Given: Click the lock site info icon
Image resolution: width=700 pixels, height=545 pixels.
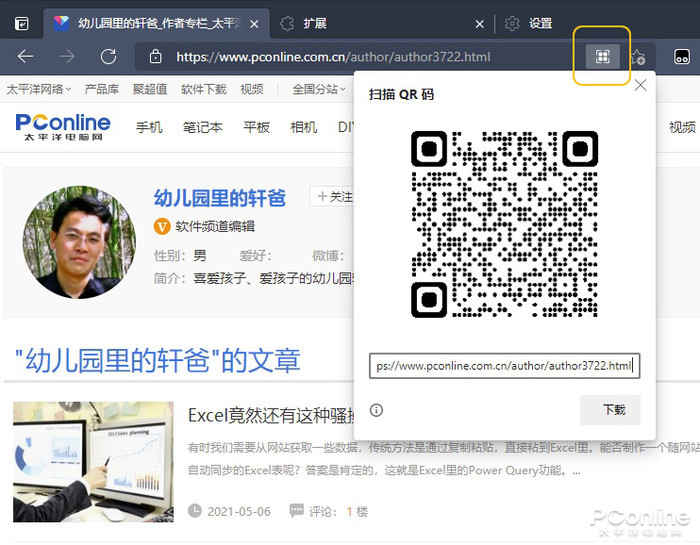Looking at the screenshot, I should [x=155, y=56].
